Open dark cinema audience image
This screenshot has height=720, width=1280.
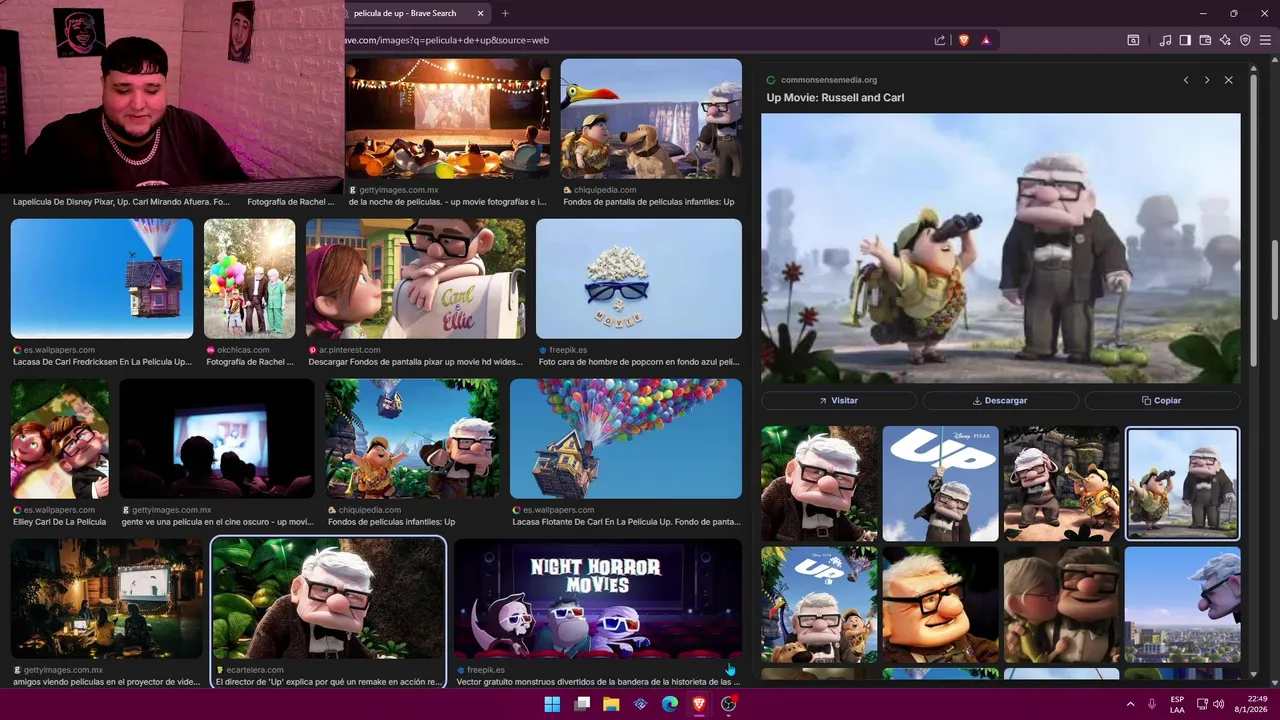217,439
